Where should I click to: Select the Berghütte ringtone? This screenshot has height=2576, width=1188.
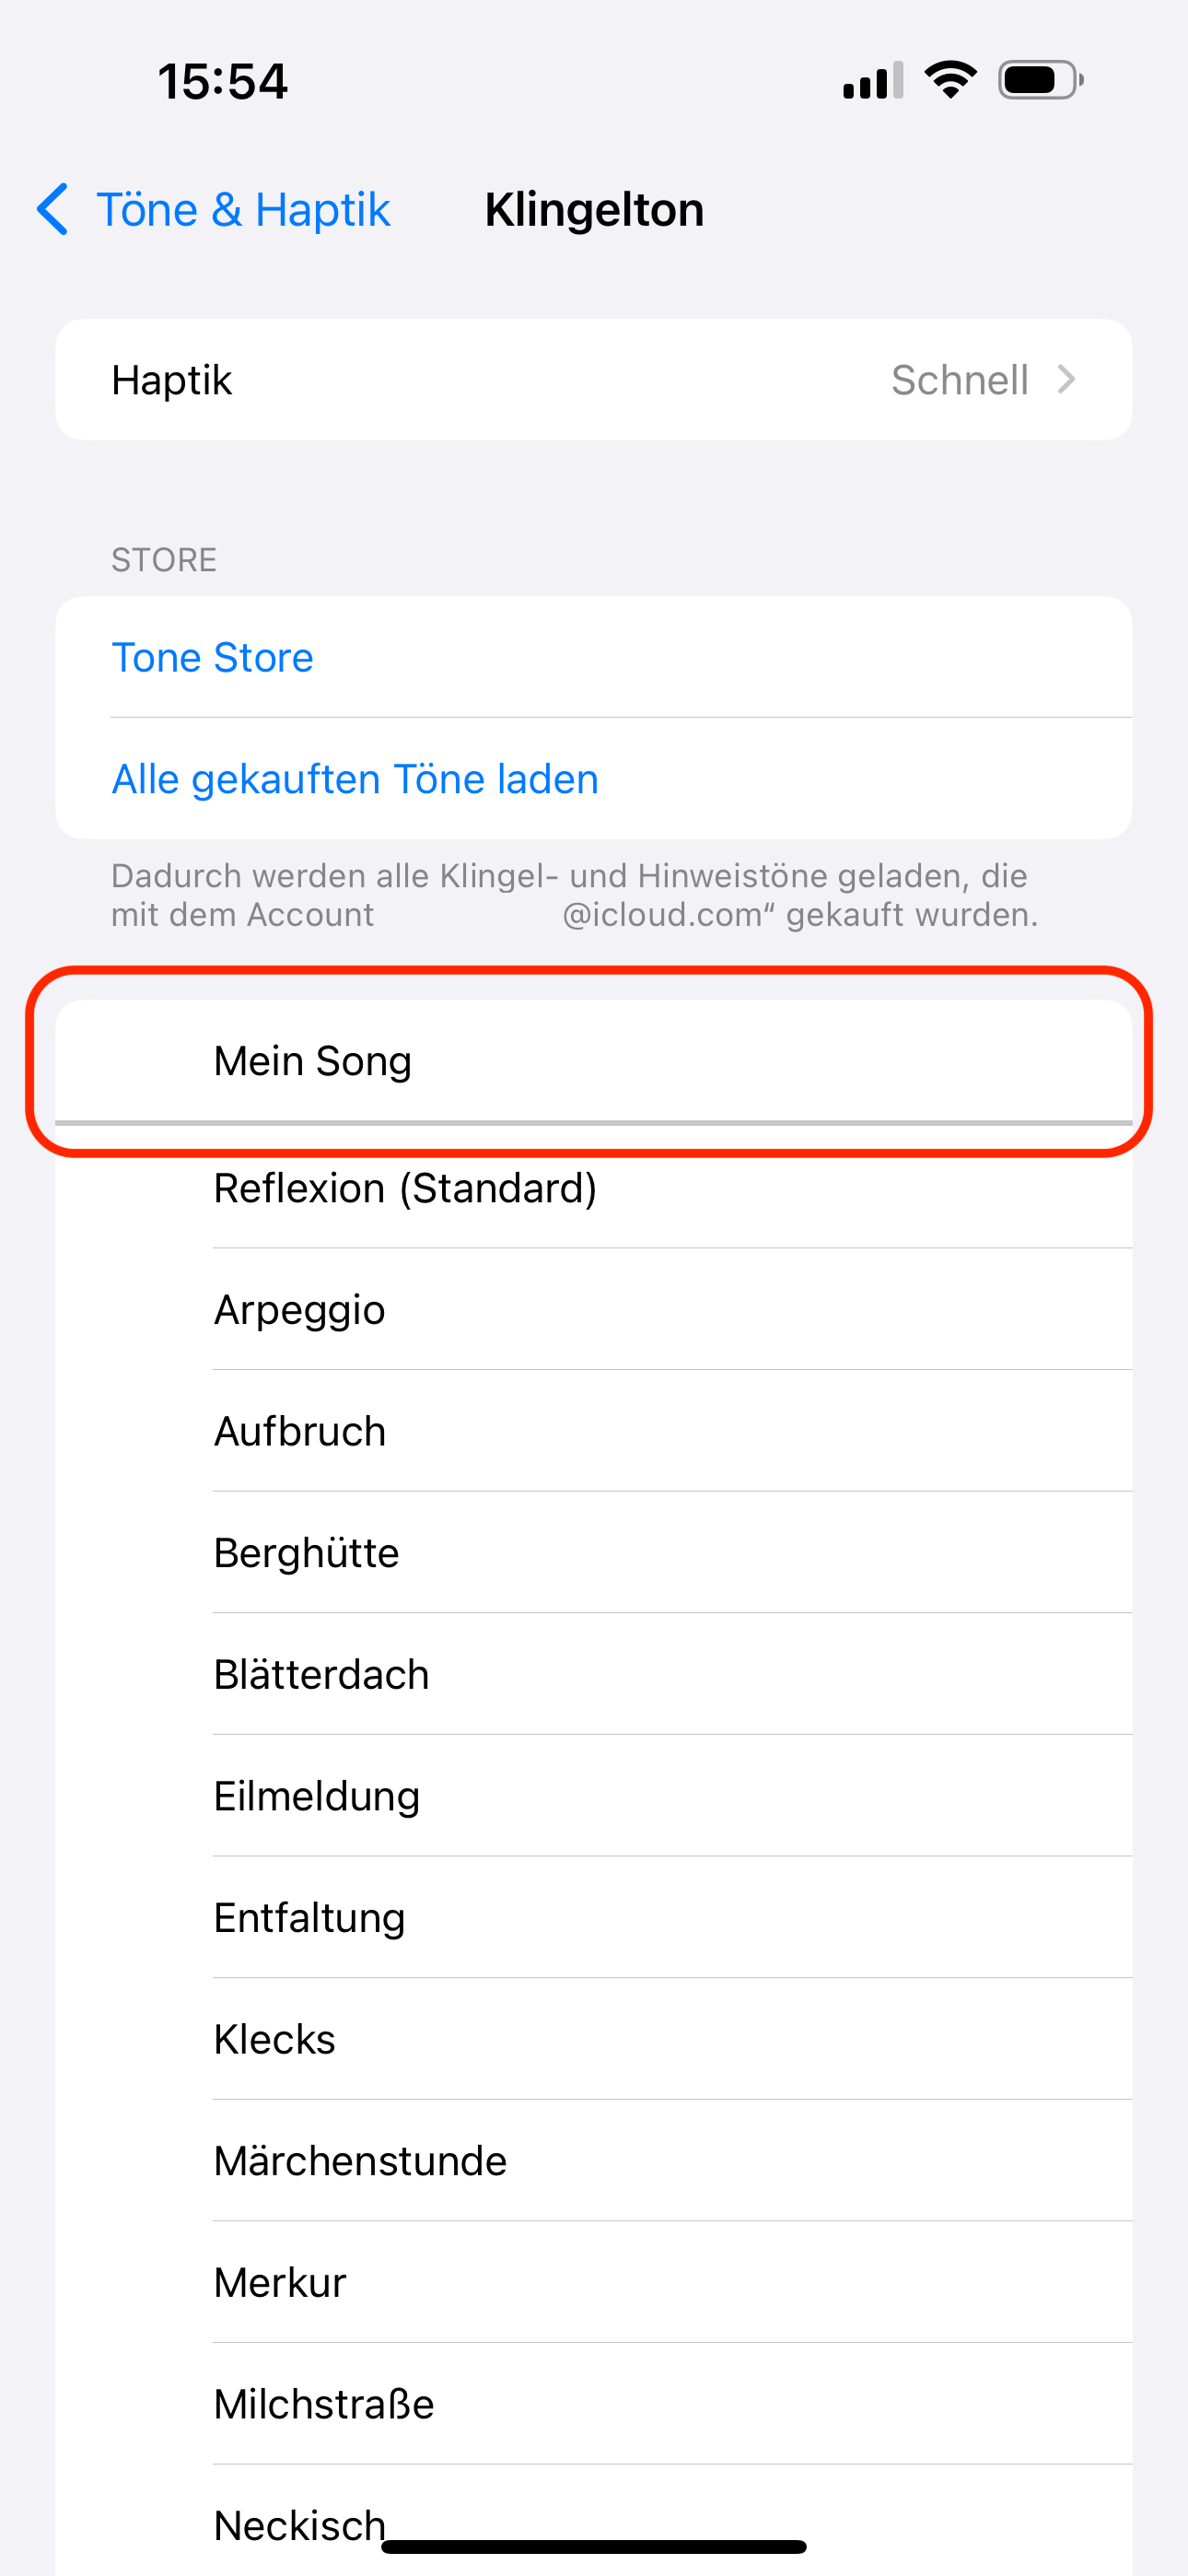point(306,1553)
